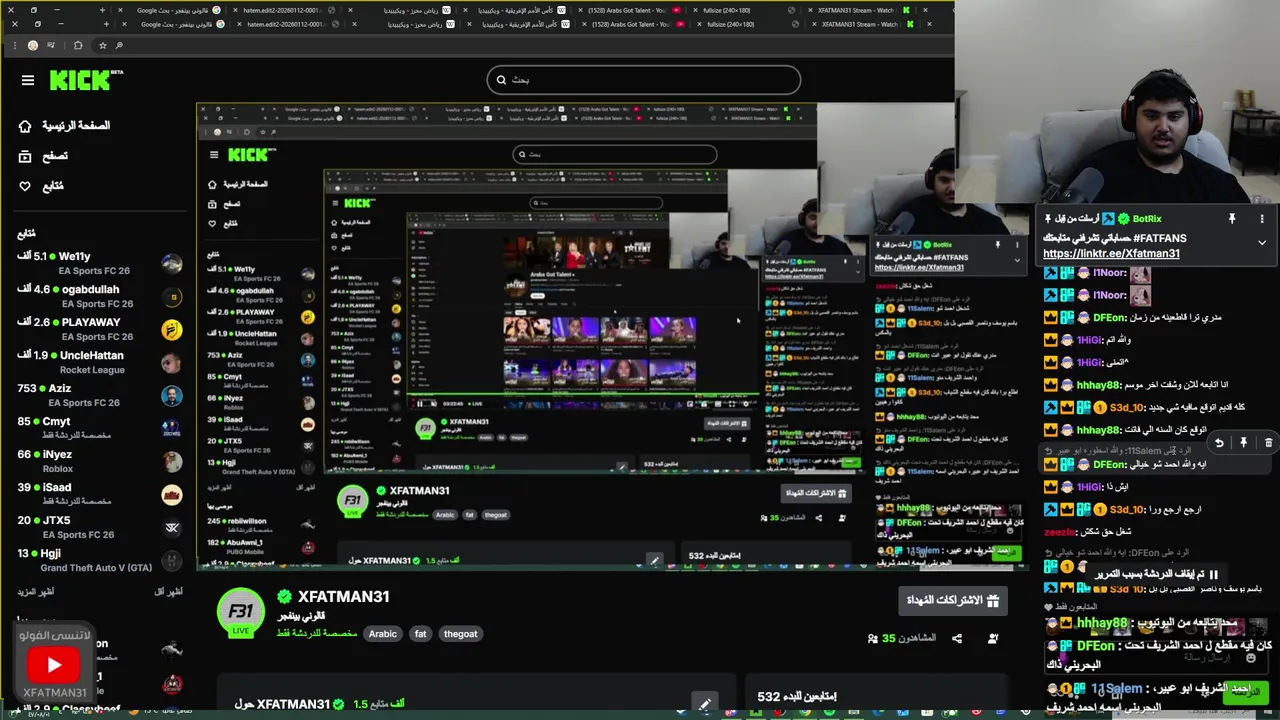Select the fat tag

coord(420,634)
